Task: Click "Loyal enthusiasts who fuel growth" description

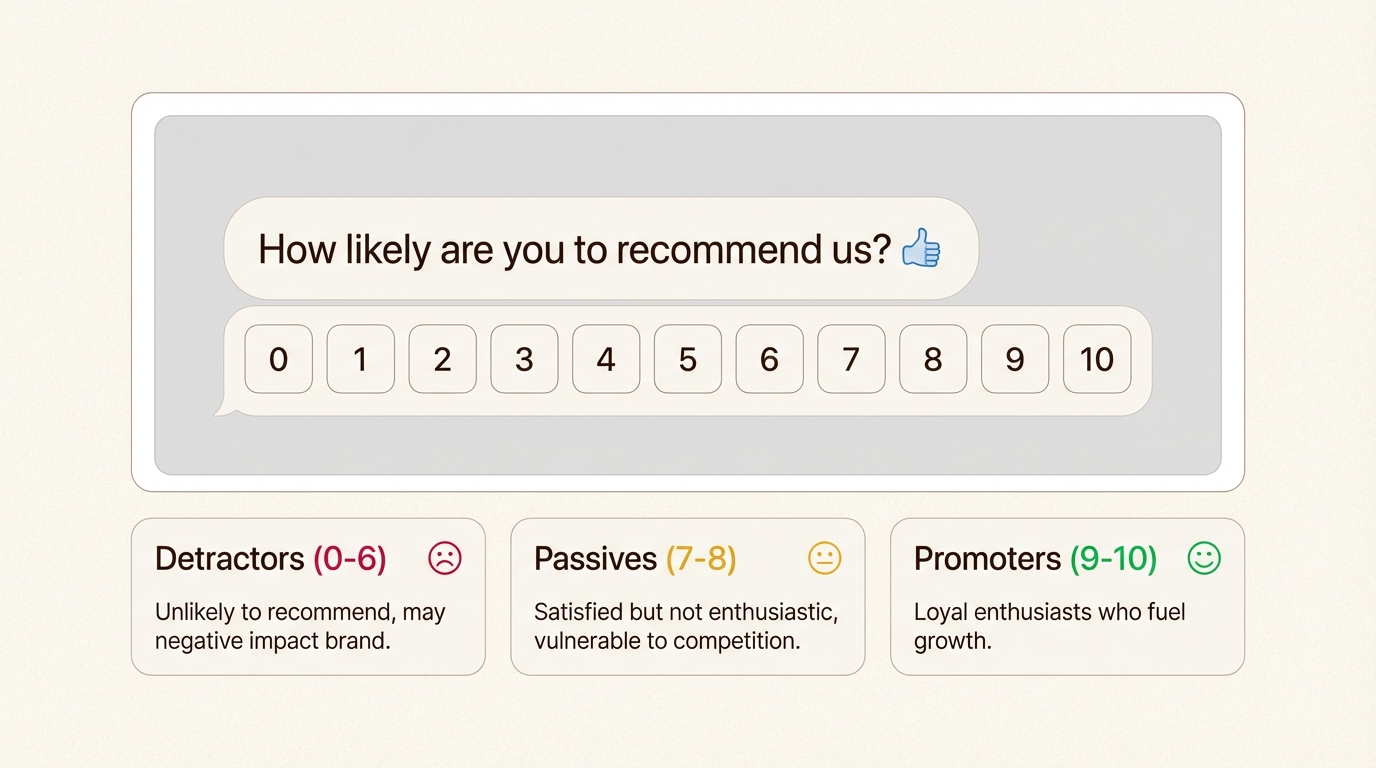Action: (1049, 626)
